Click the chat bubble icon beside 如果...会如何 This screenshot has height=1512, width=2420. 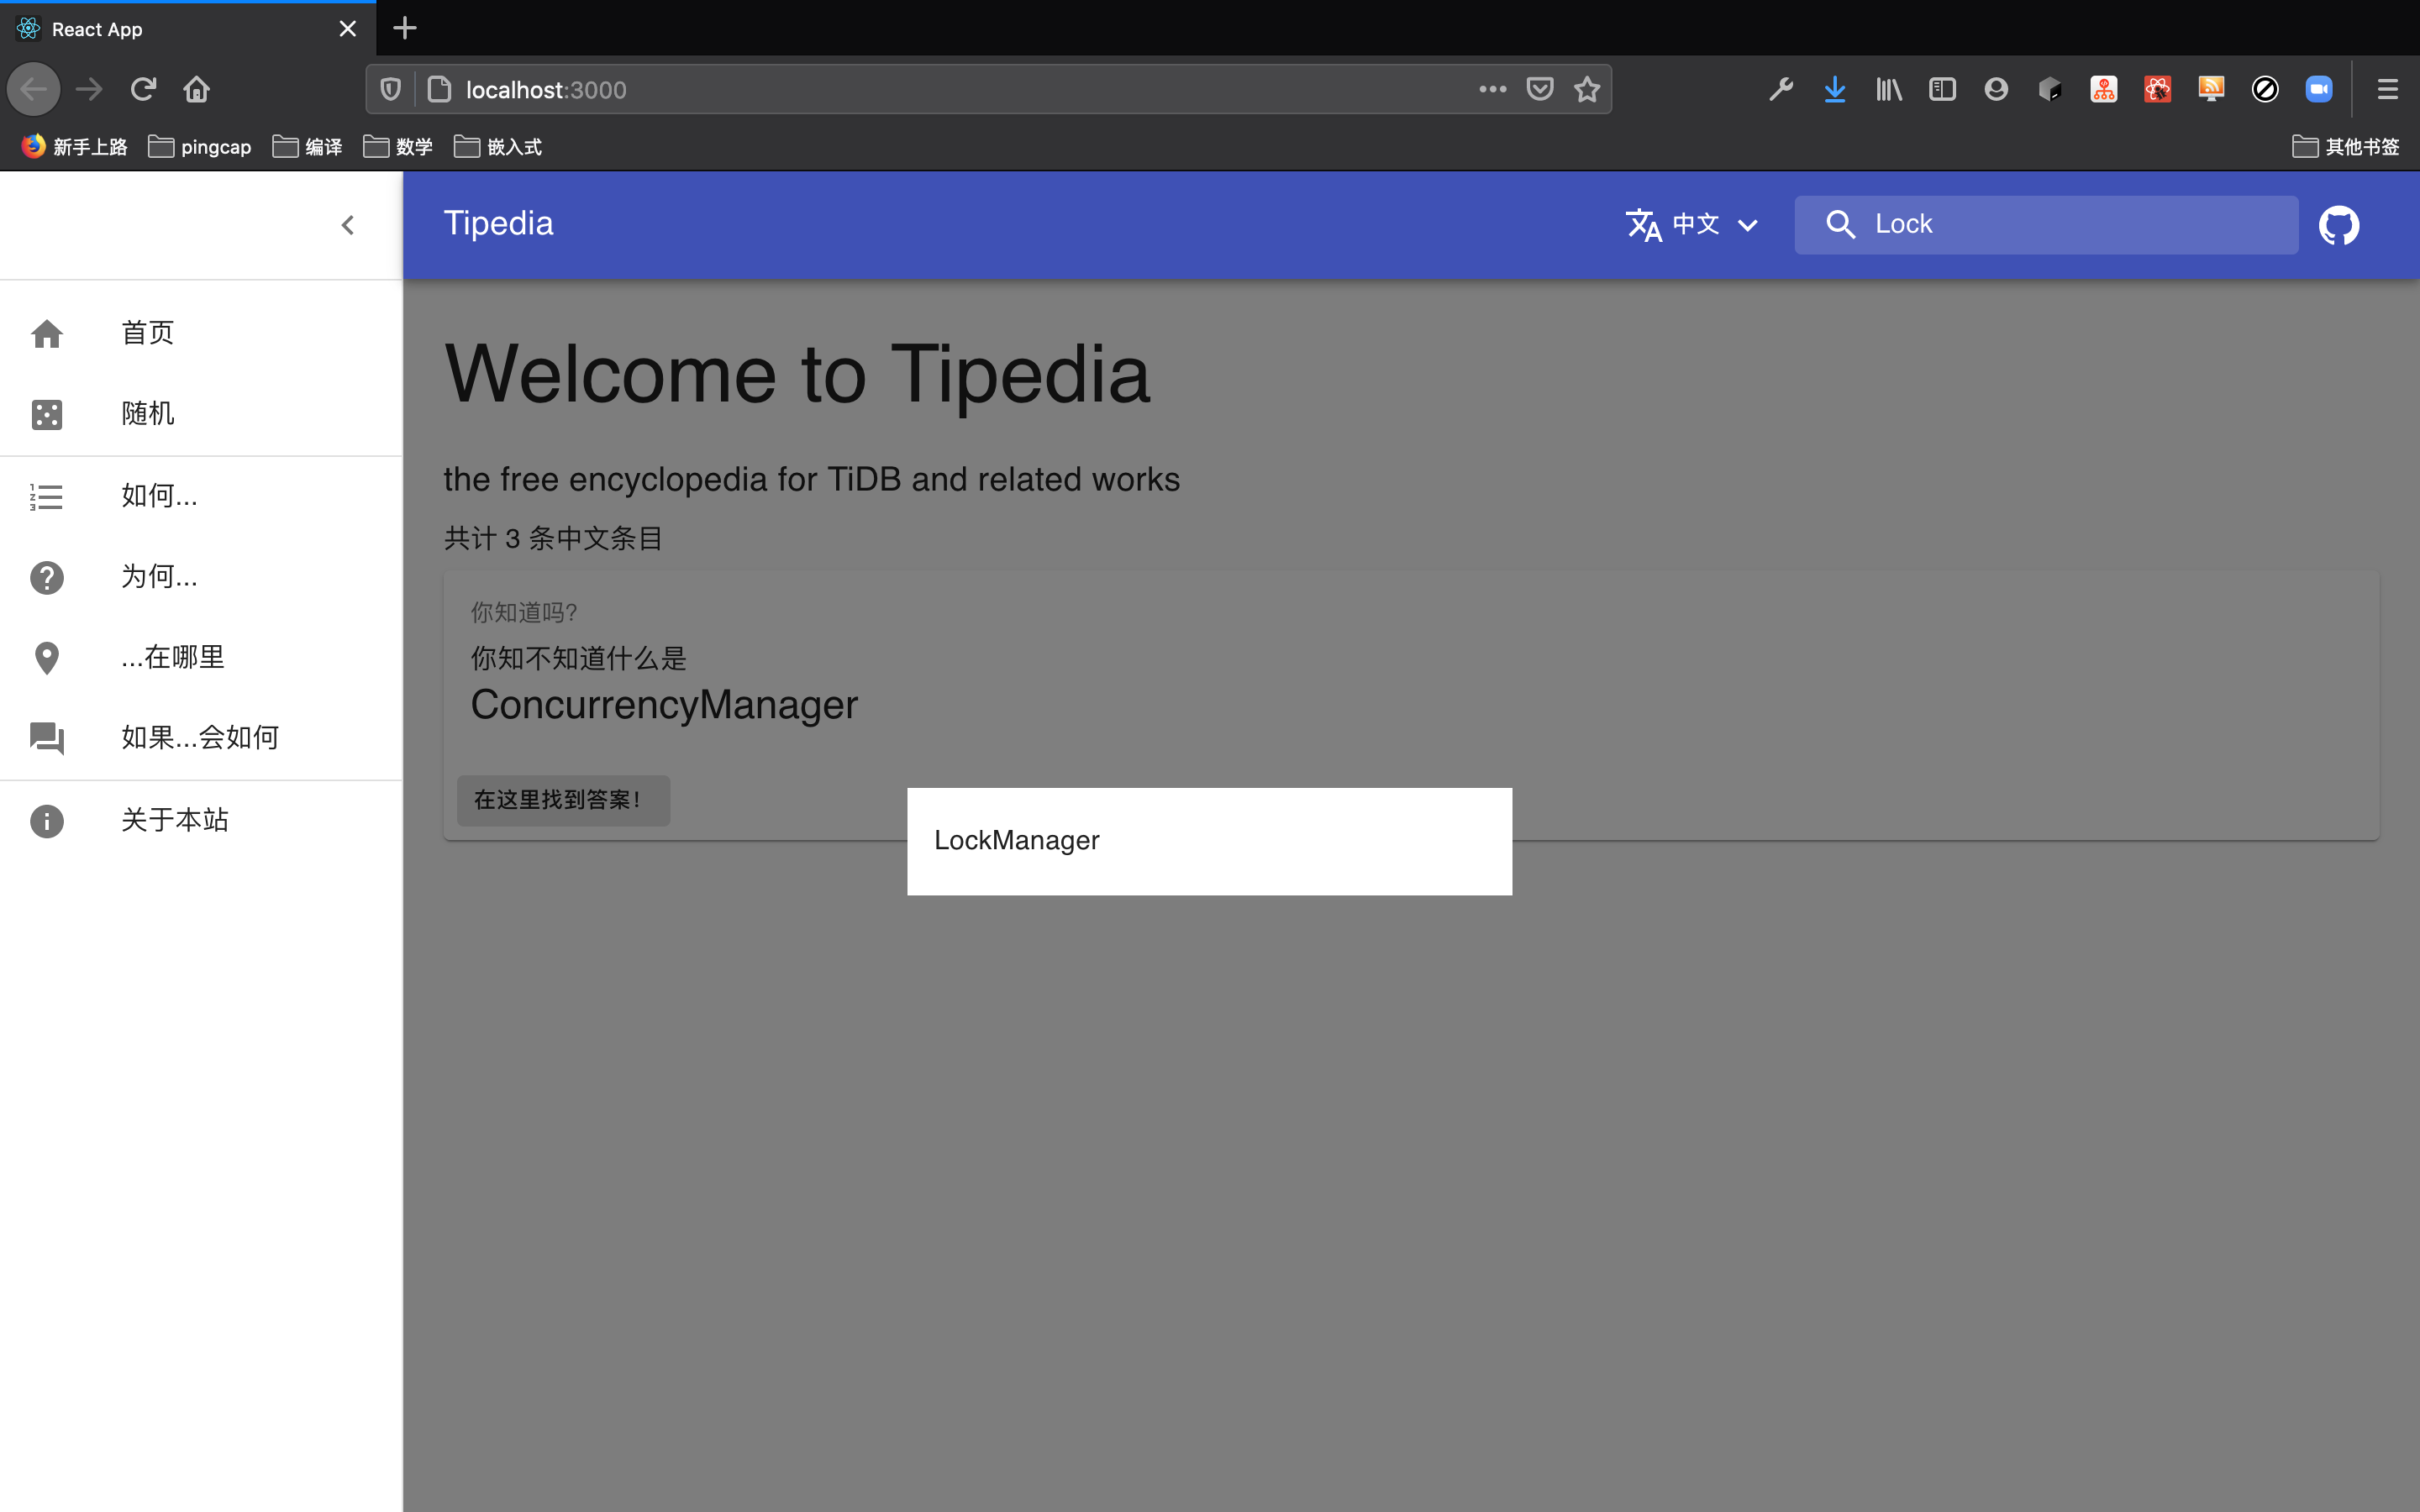point(47,738)
